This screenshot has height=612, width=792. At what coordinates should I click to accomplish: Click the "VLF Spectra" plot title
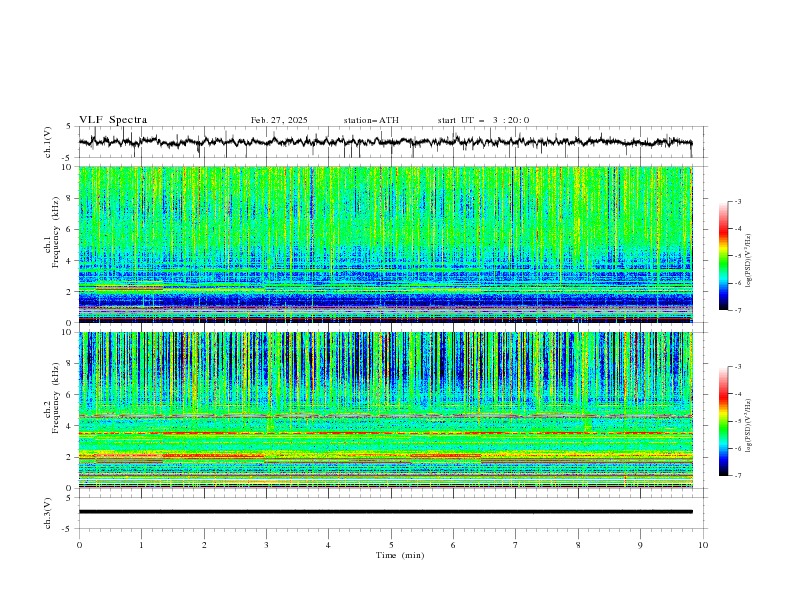pos(113,120)
